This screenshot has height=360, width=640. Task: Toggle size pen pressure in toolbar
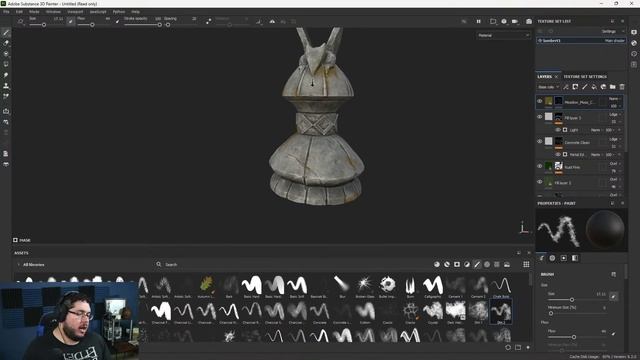pos(71,21)
